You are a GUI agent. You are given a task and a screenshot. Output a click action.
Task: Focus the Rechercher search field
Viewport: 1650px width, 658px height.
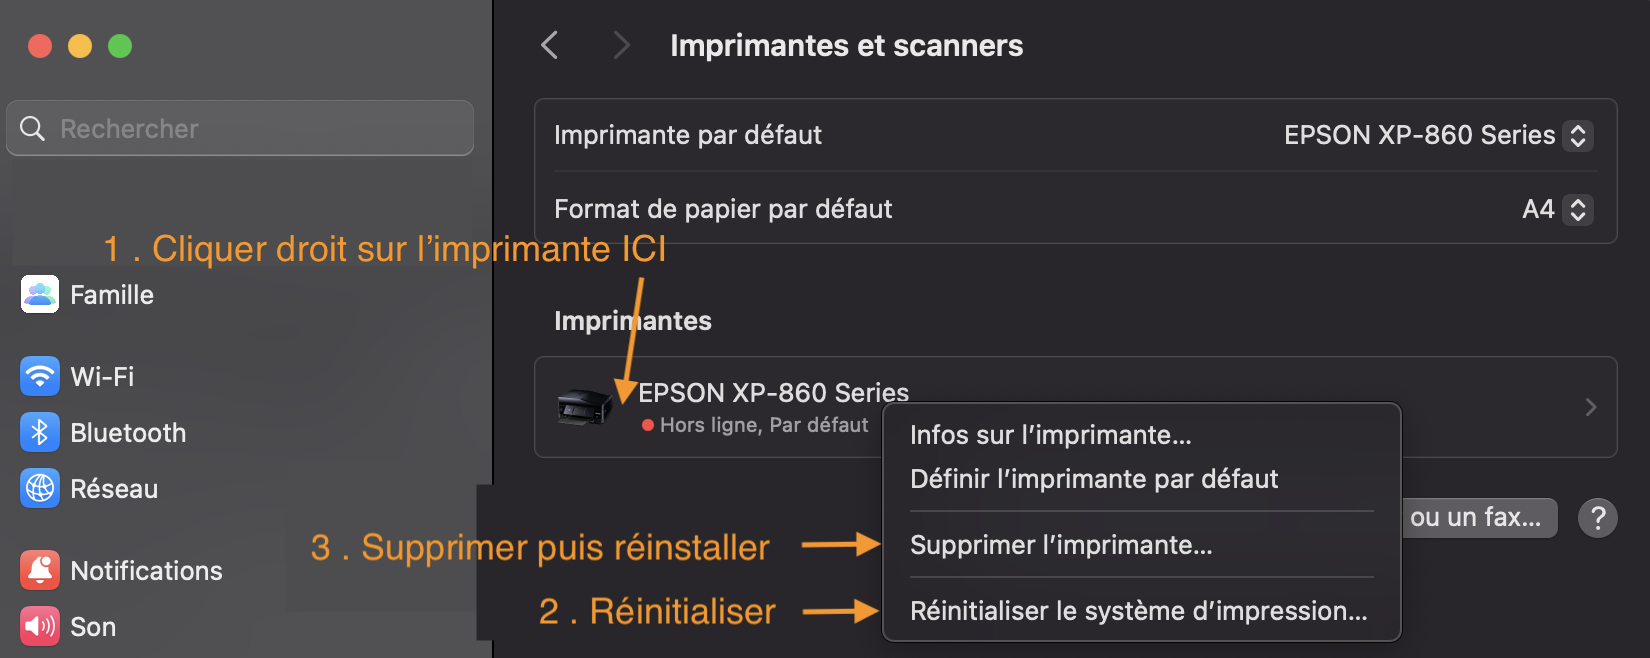point(240,129)
